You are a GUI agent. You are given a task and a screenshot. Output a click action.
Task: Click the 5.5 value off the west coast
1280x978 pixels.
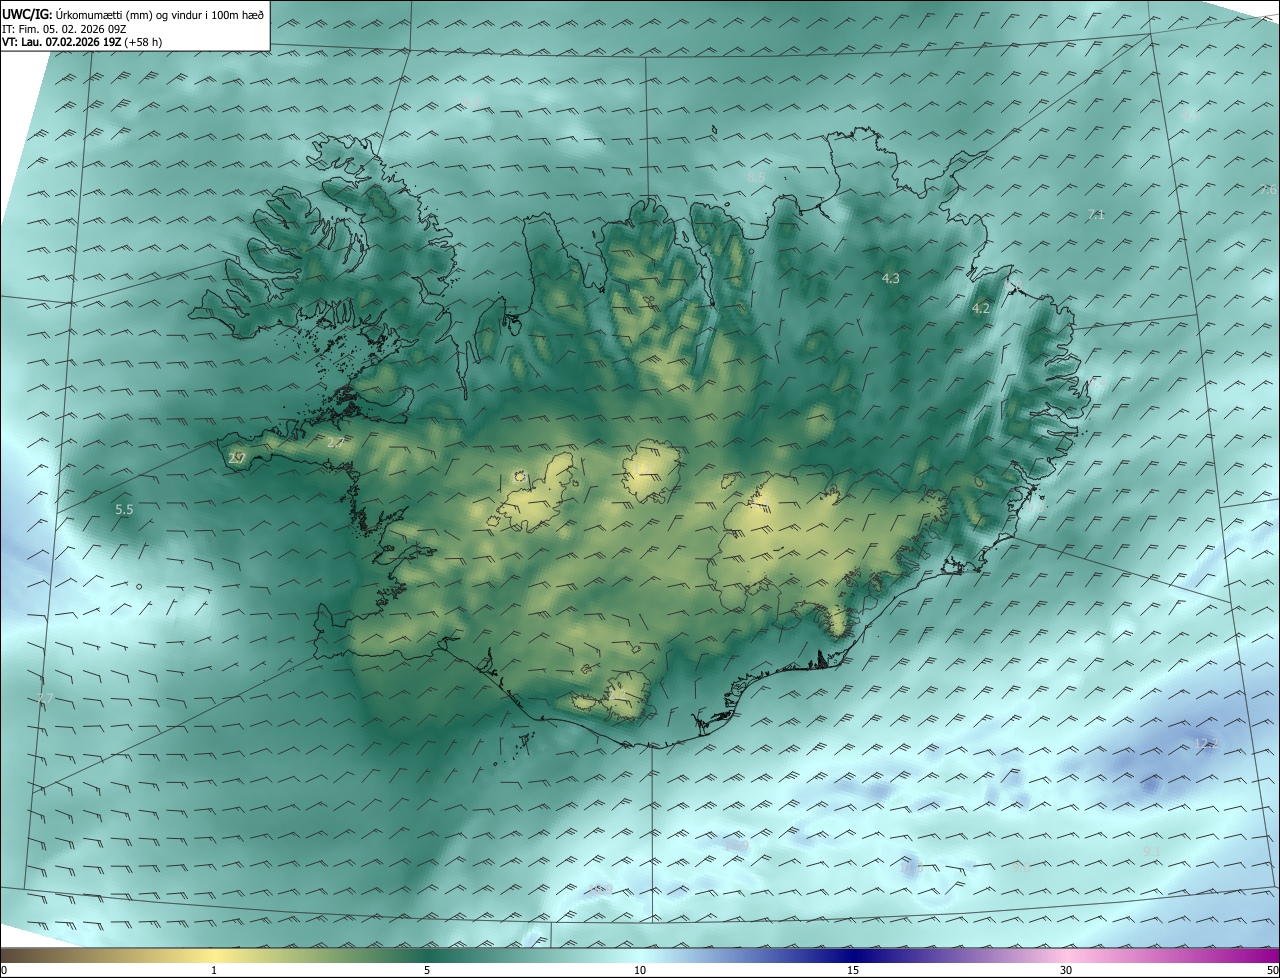124,509
